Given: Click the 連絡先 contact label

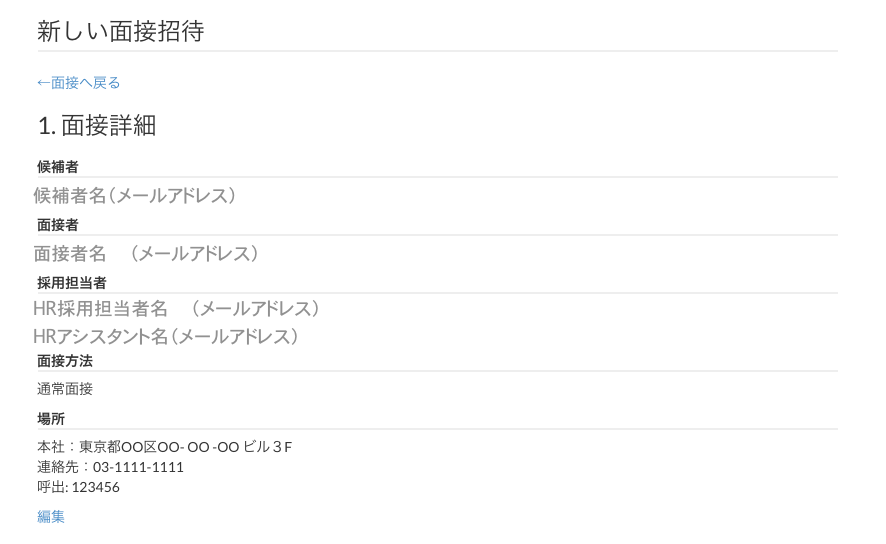Looking at the screenshot, I should pyautogui.click(x=58, y=467).
